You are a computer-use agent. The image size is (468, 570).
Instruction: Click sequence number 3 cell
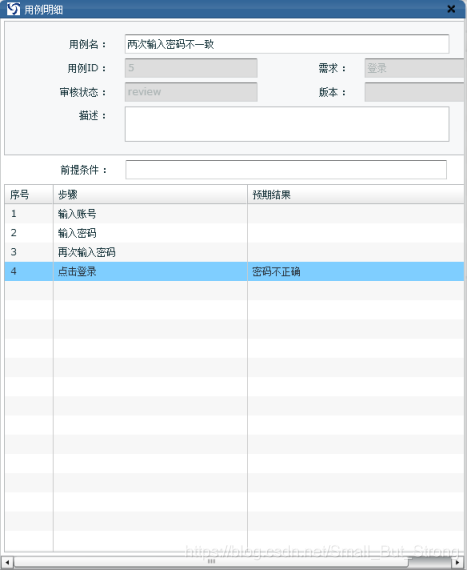click(29, 252)
